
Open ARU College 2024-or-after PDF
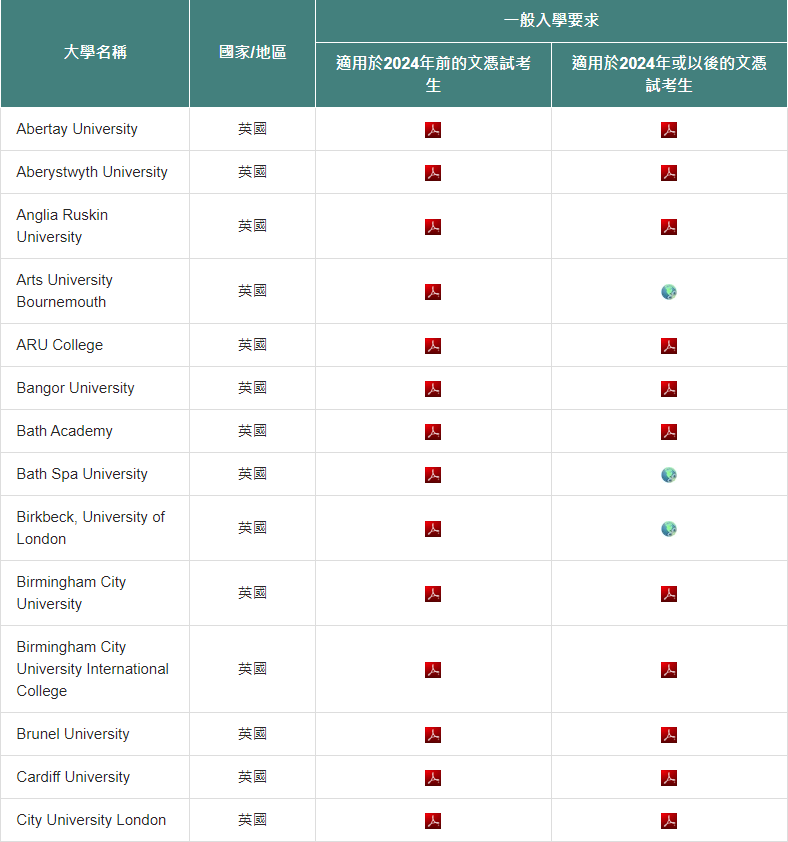click(x=669, y=346)
